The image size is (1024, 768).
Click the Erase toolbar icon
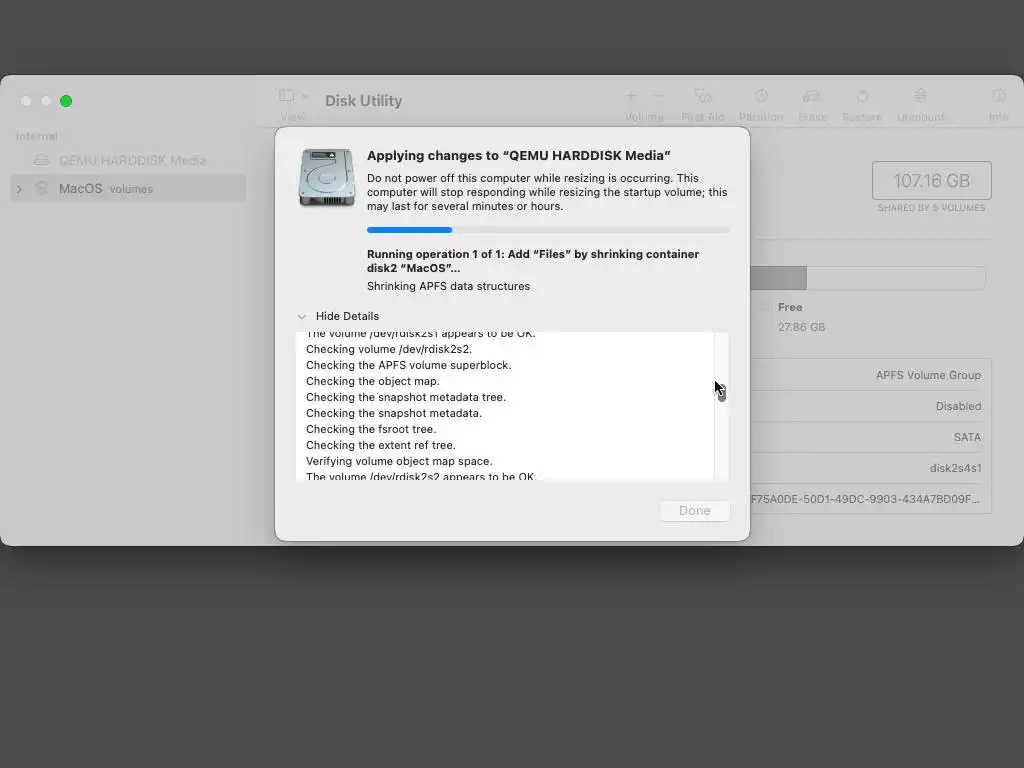pos(812,96)
